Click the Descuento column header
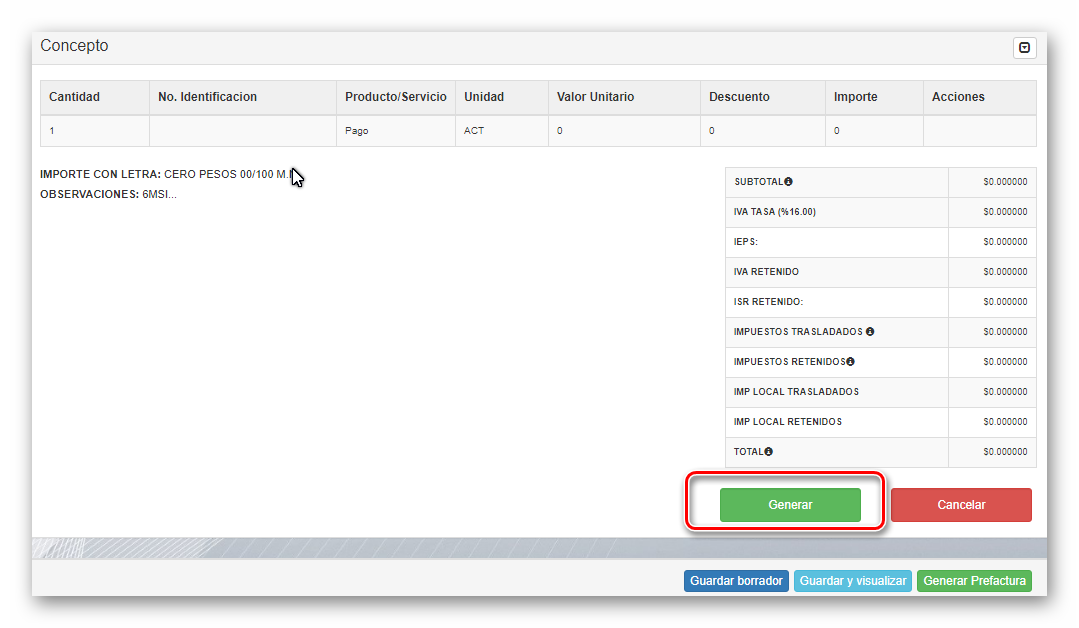Viewport: 1079px width, 628px height. [763, 97]
